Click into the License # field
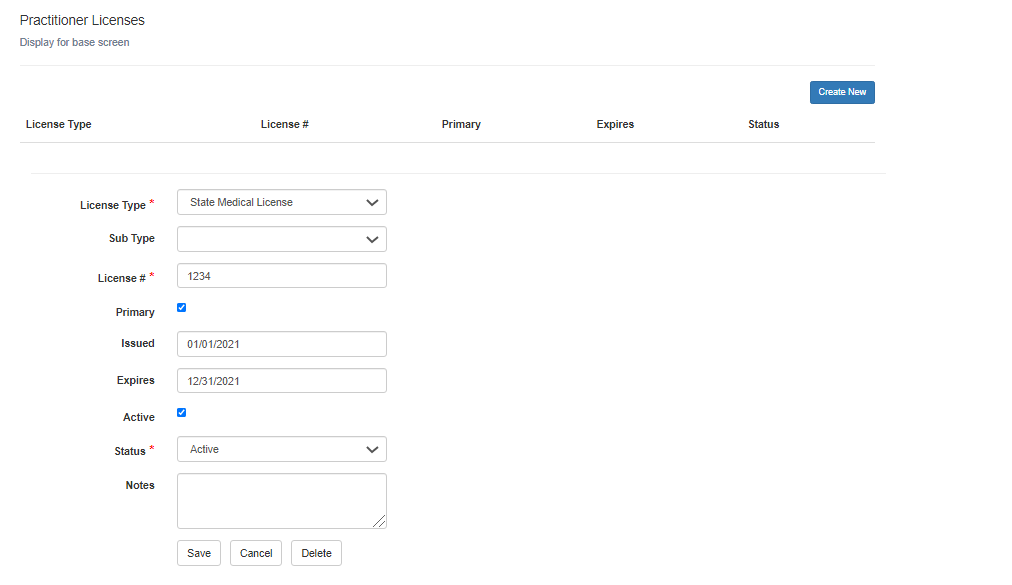 (x=281, y=275)
